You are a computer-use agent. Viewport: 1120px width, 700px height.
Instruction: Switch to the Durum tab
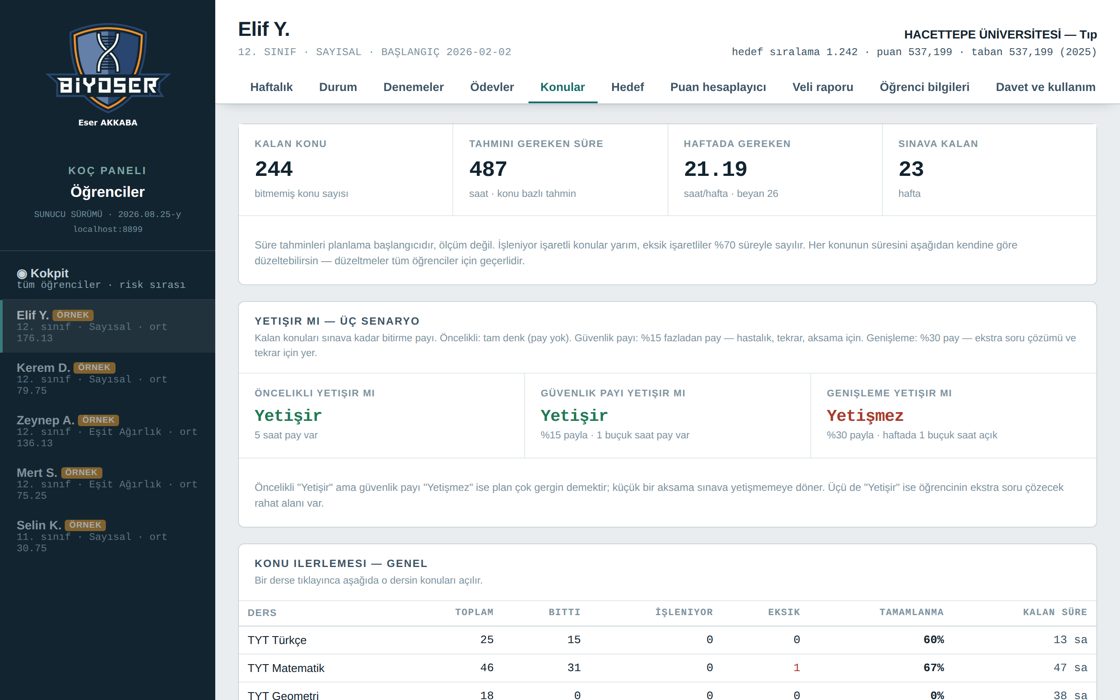point(338,87)
